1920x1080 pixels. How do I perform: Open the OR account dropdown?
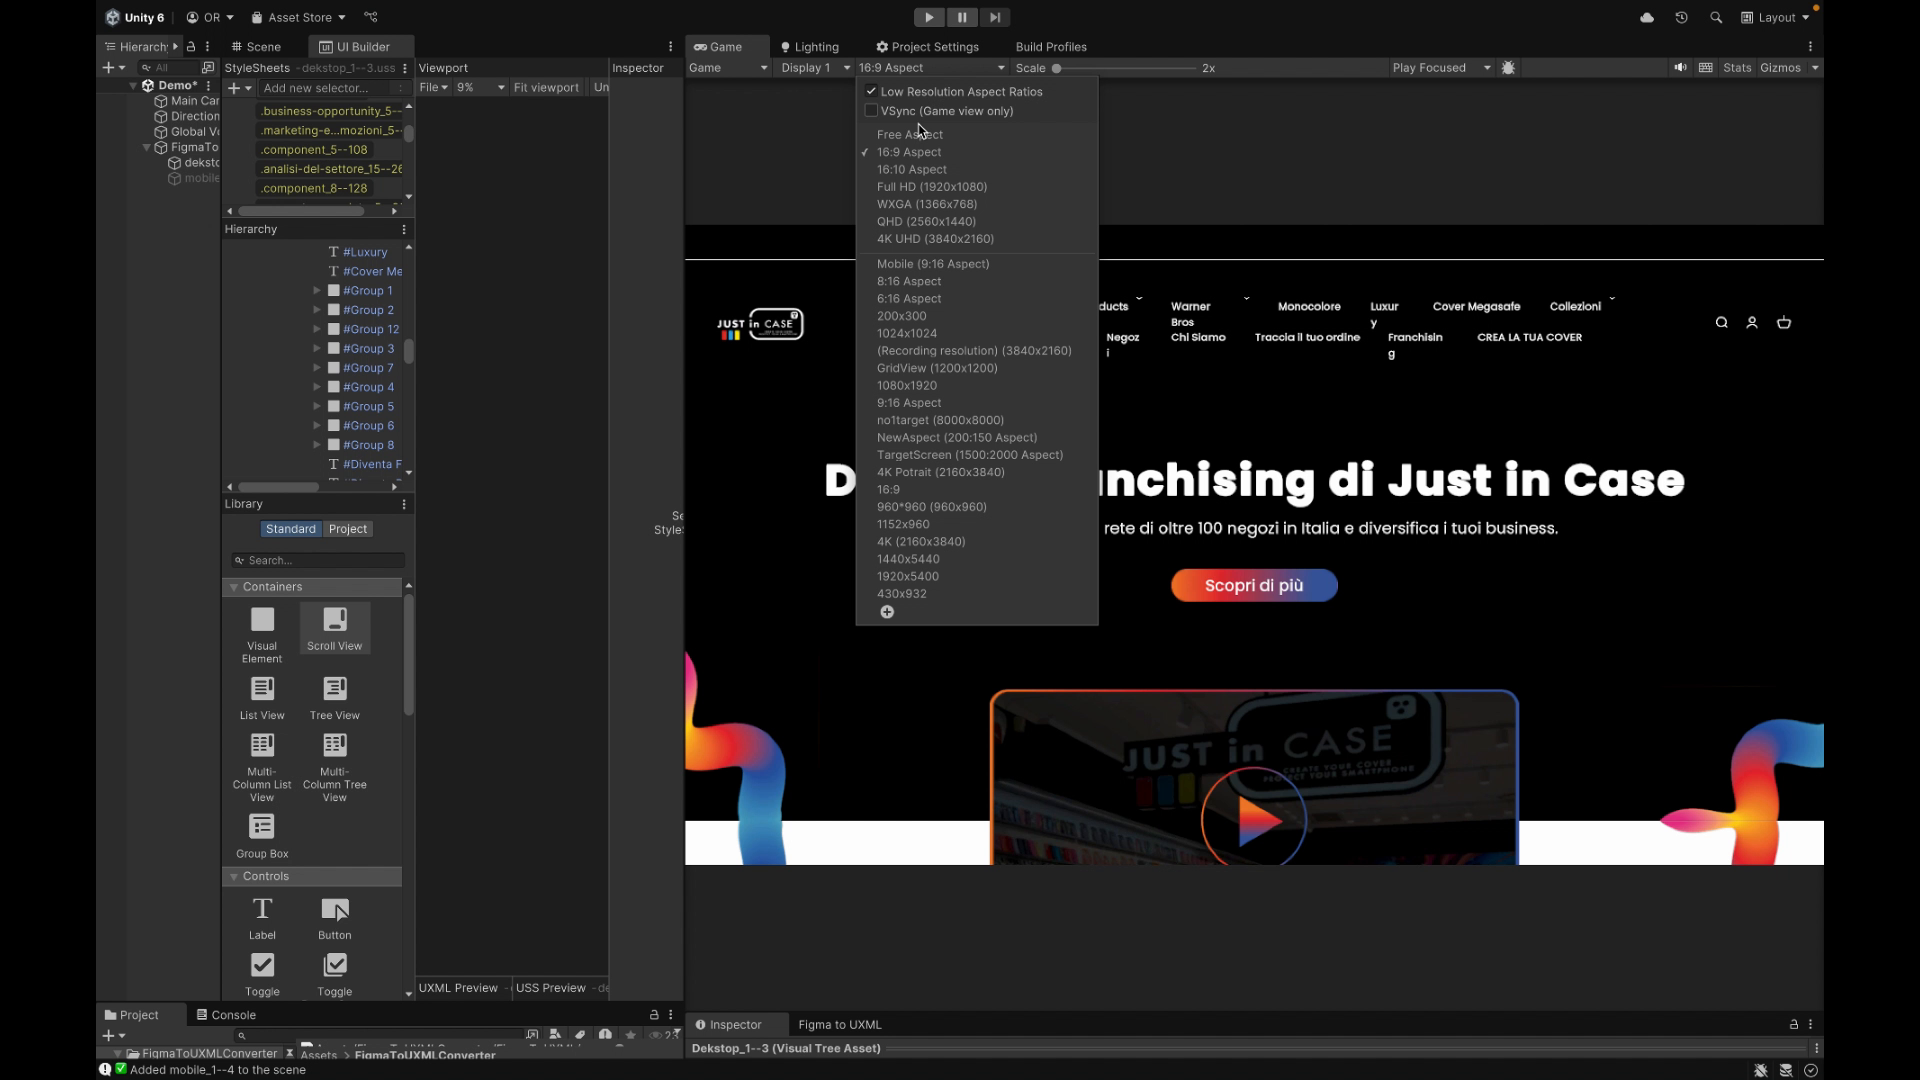pyautogui.click(x=210, y=17)
